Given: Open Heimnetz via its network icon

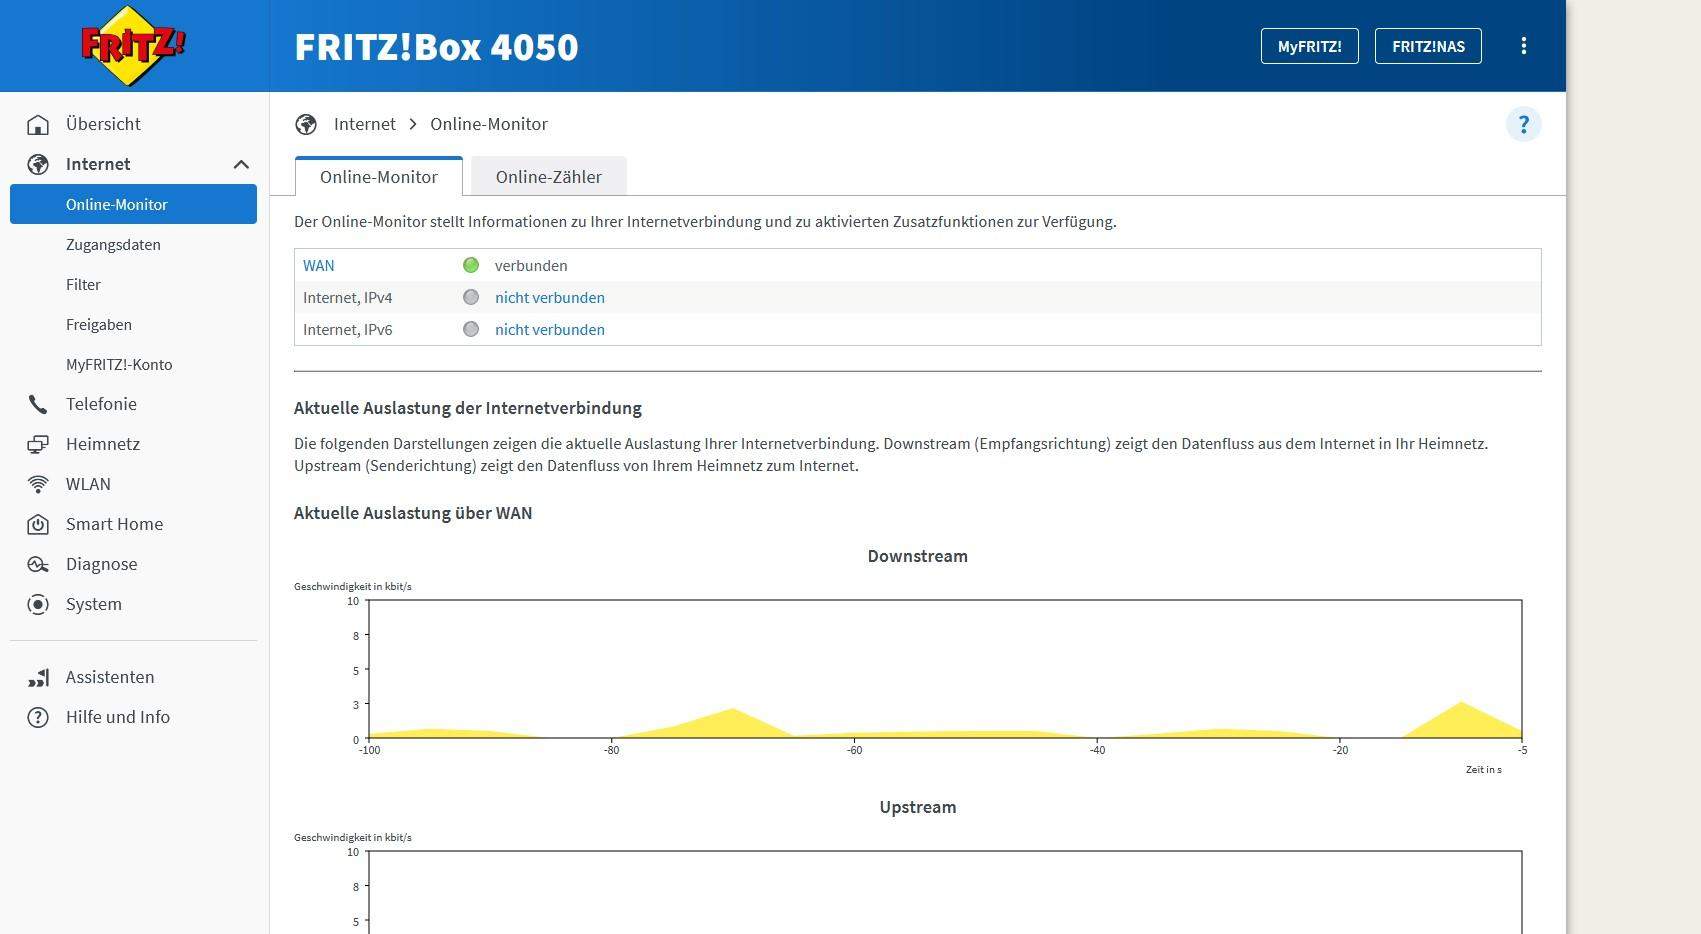Looking at the screenshot, I should [x=38, y=444].
